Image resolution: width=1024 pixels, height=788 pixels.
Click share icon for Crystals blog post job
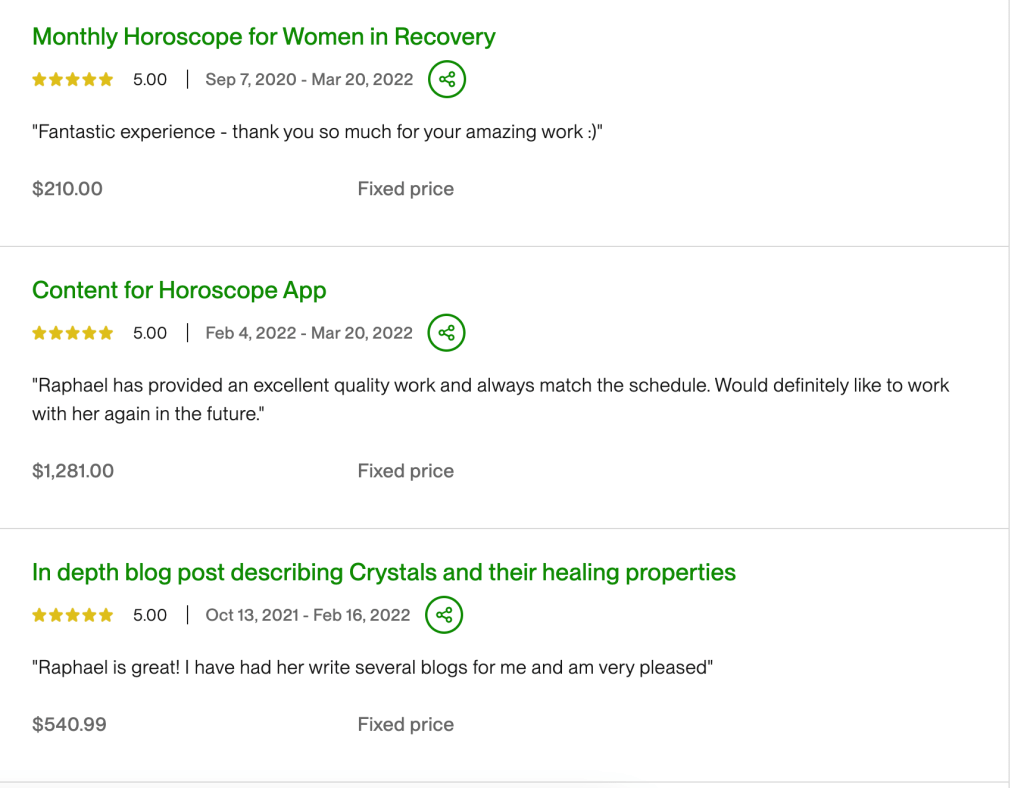pos(444,615)
